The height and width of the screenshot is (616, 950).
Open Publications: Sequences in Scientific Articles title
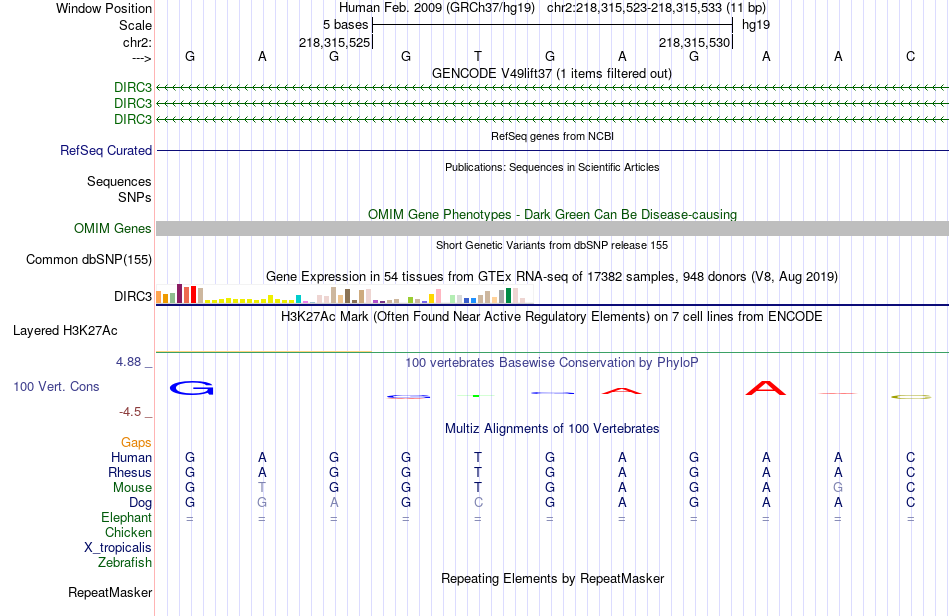(x=552, y=167)
